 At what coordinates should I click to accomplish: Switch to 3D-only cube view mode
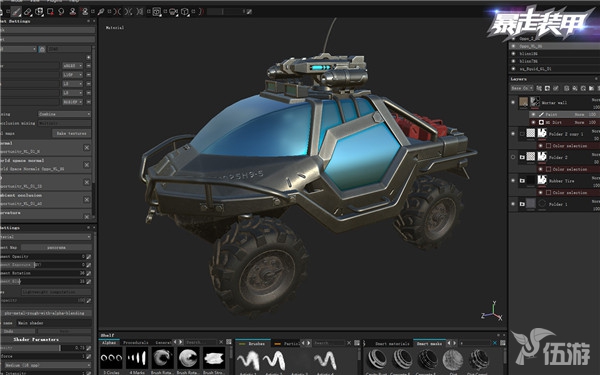tap(185, 12)
